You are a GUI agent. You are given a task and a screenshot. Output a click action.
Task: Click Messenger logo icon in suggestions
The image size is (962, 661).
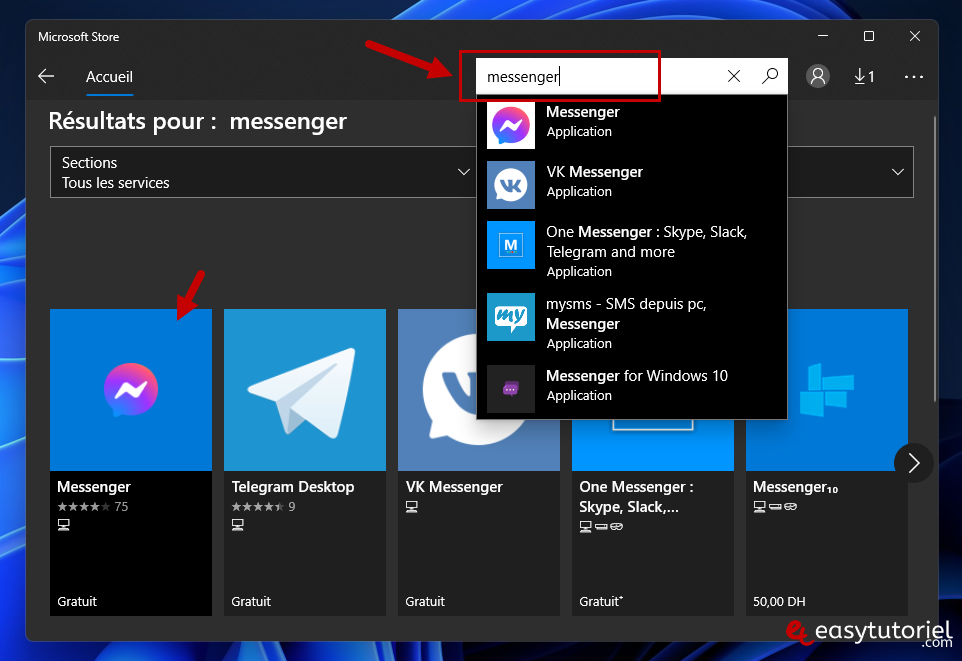click(511, 125)
